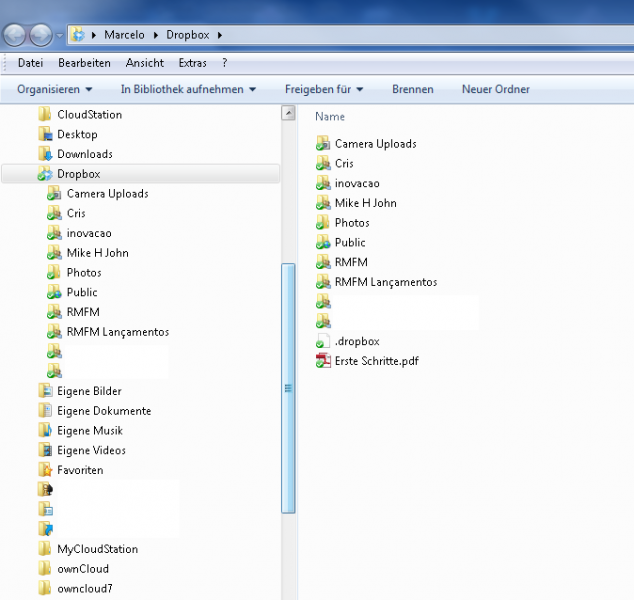
Task: Click scroll up arrow of navigation pane
Action: pos(288,113)
